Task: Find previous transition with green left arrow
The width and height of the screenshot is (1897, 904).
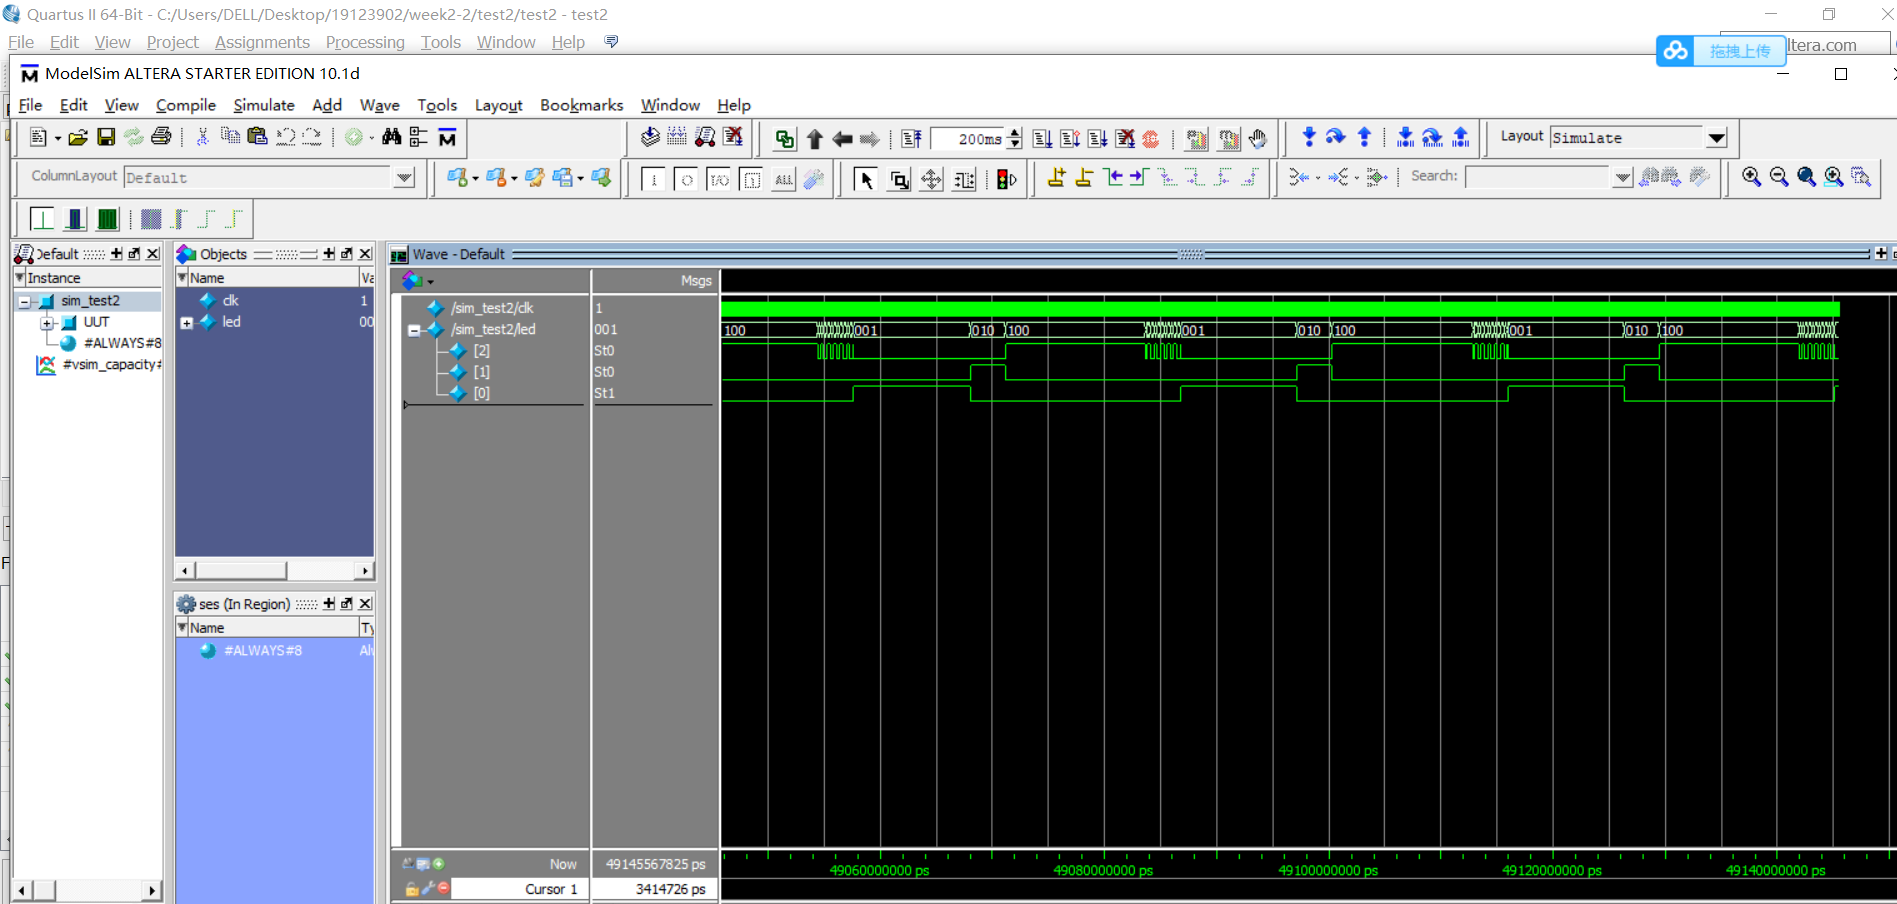Action: [x=1113, y=178]
